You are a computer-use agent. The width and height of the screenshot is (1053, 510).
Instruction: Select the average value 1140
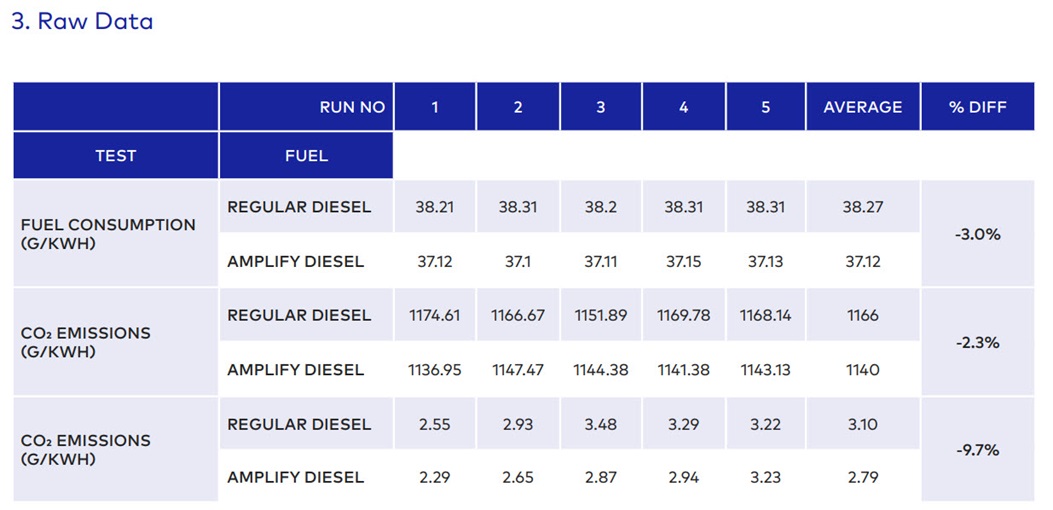point(862,369)
